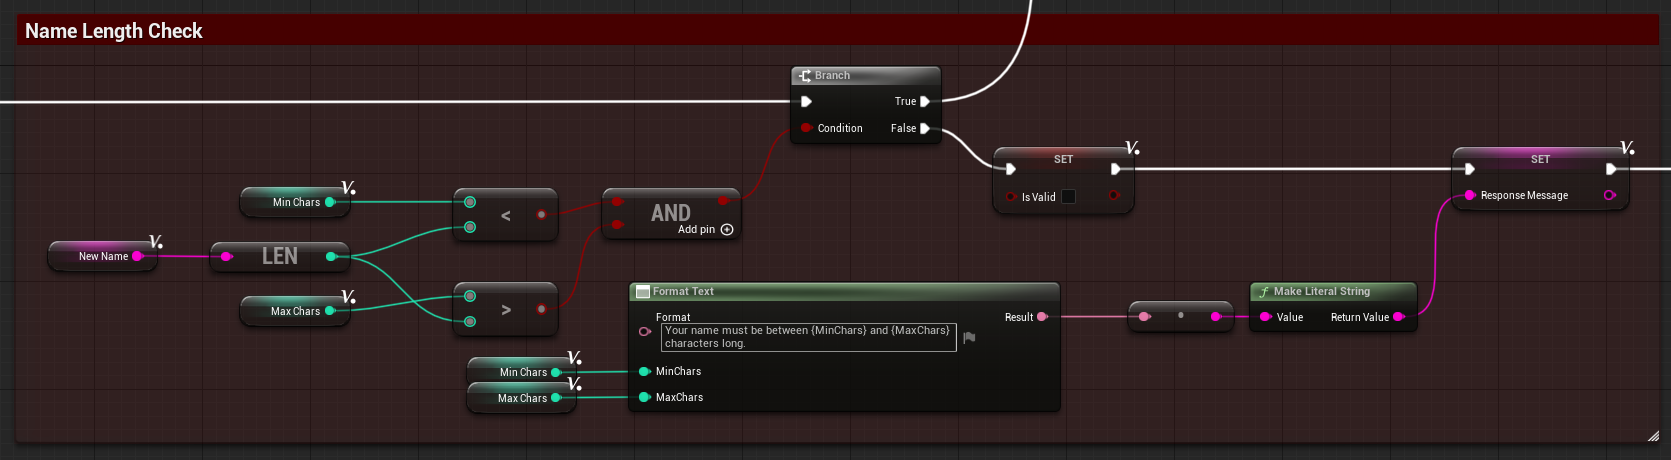Click the Format text input field
The height and width of the screenshot is (460, 1671).
pos(808,337)
